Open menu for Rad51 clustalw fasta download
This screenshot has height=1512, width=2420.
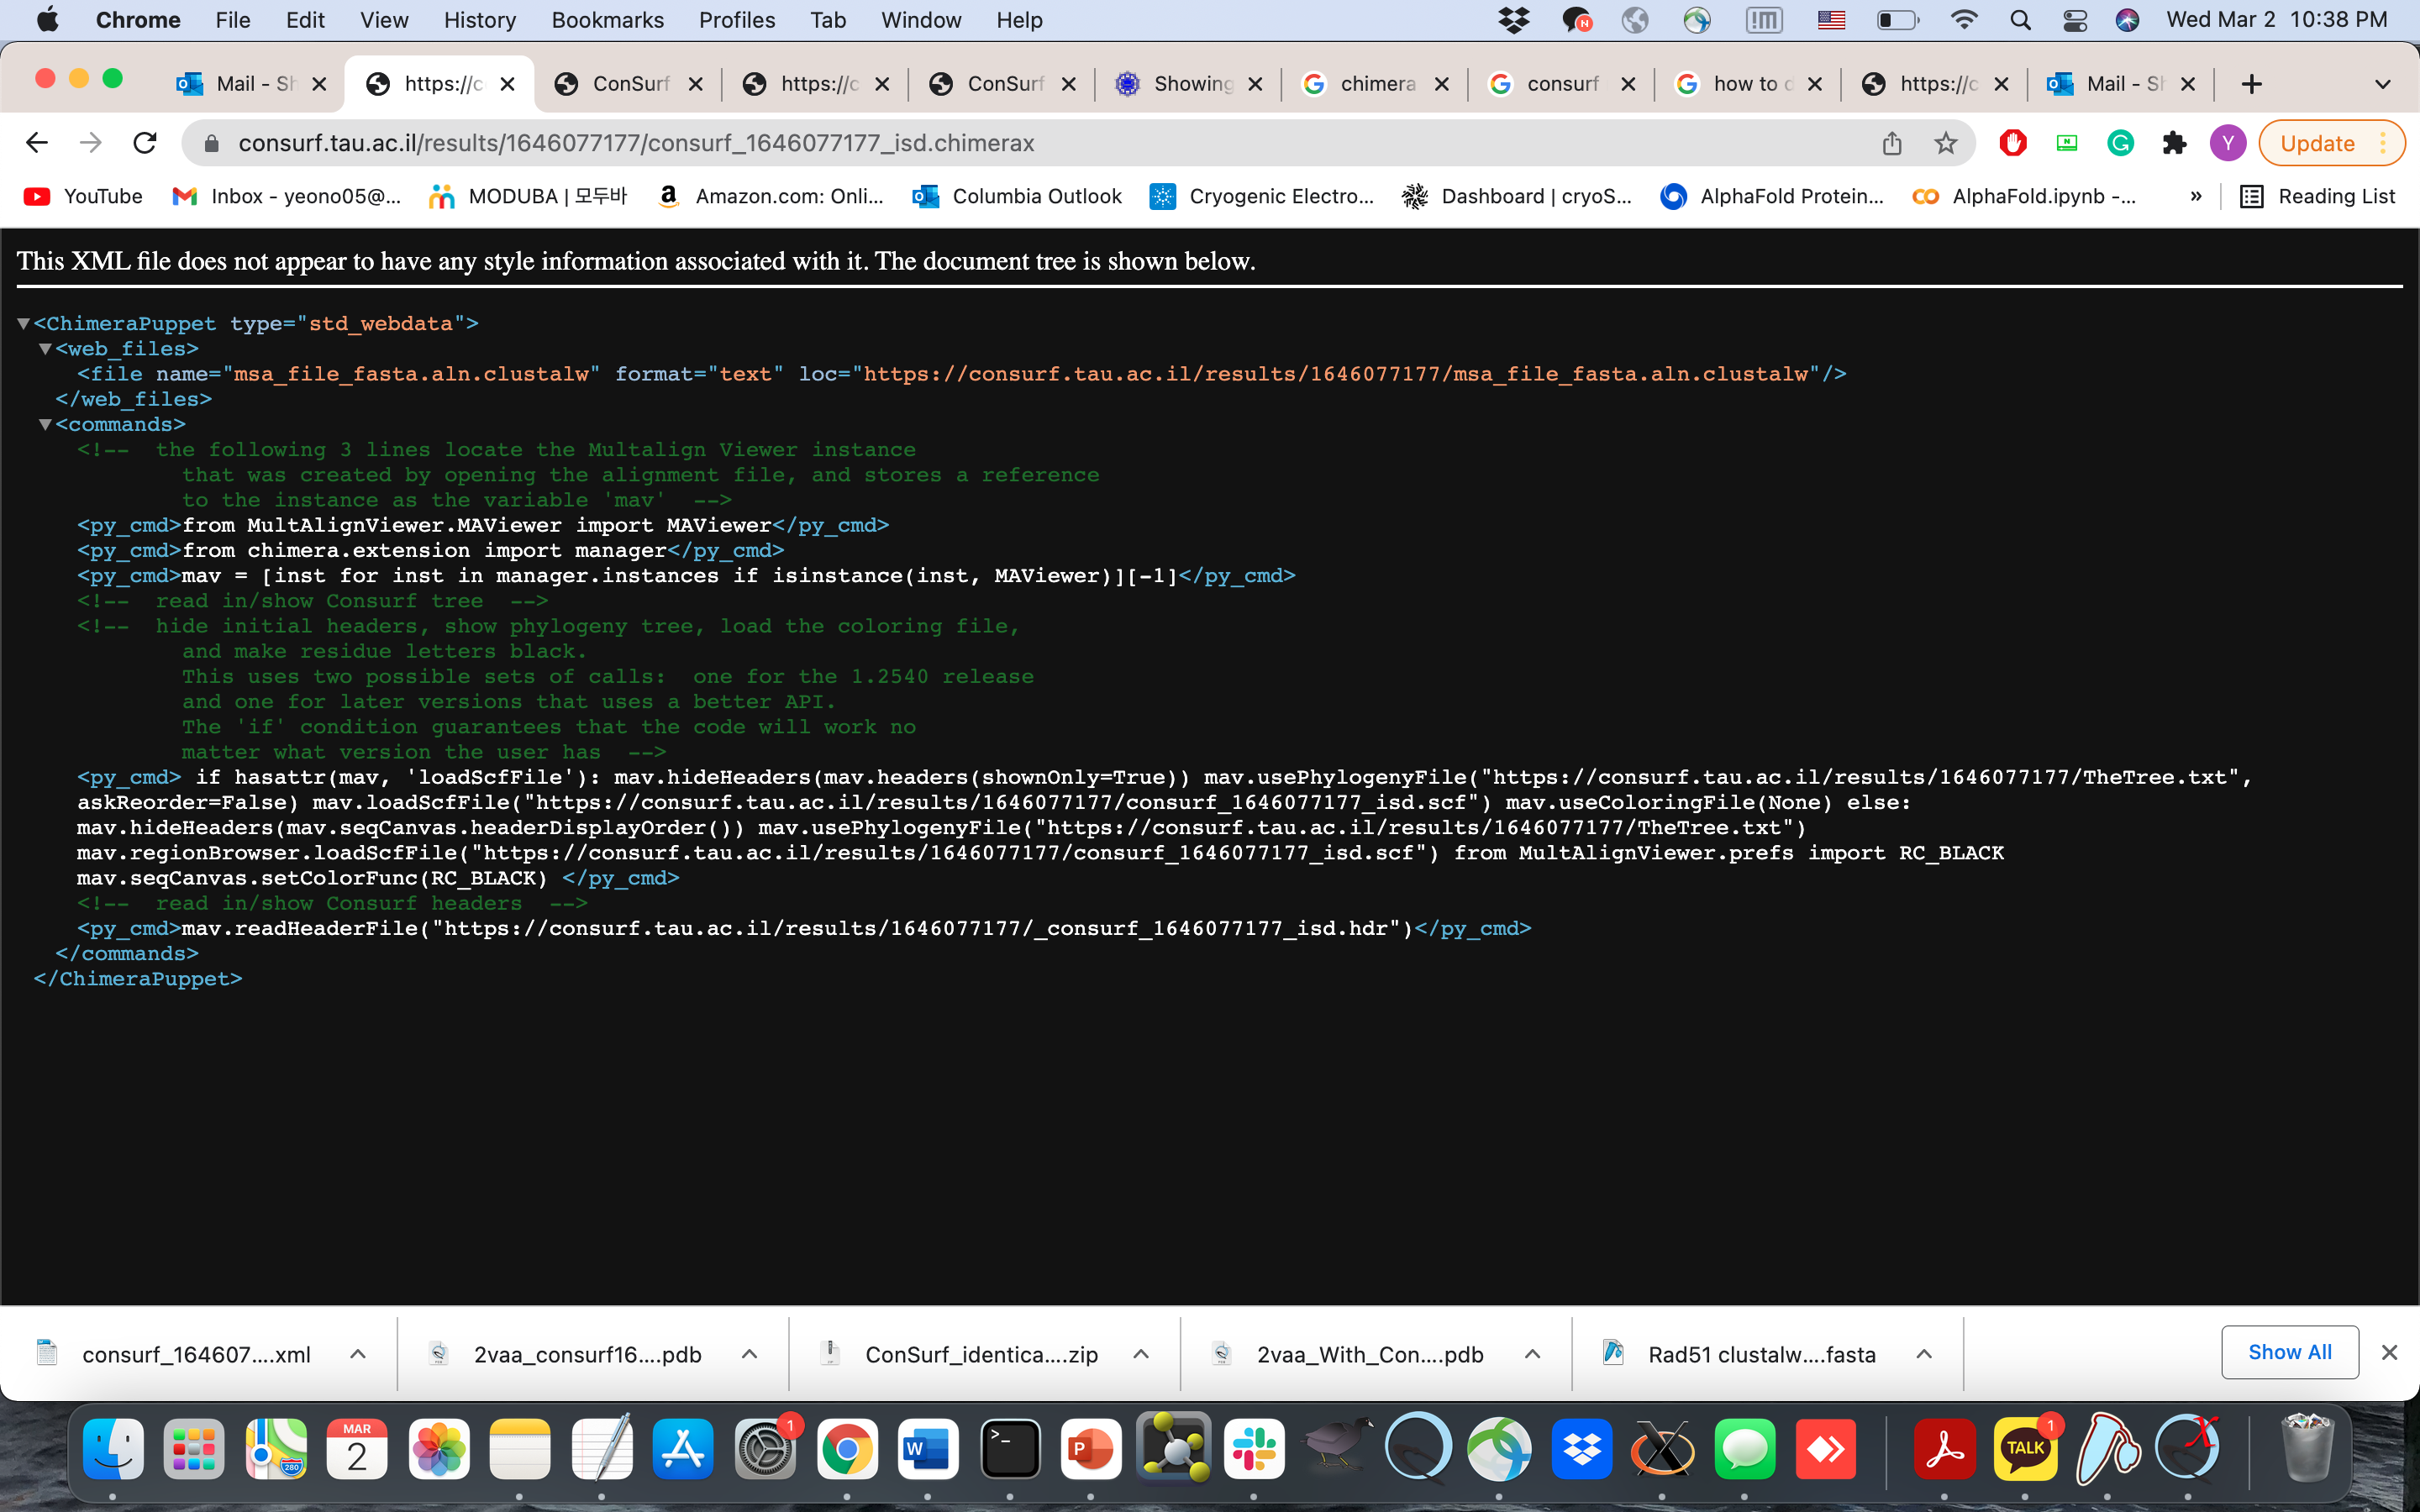coord(1923,1354)
